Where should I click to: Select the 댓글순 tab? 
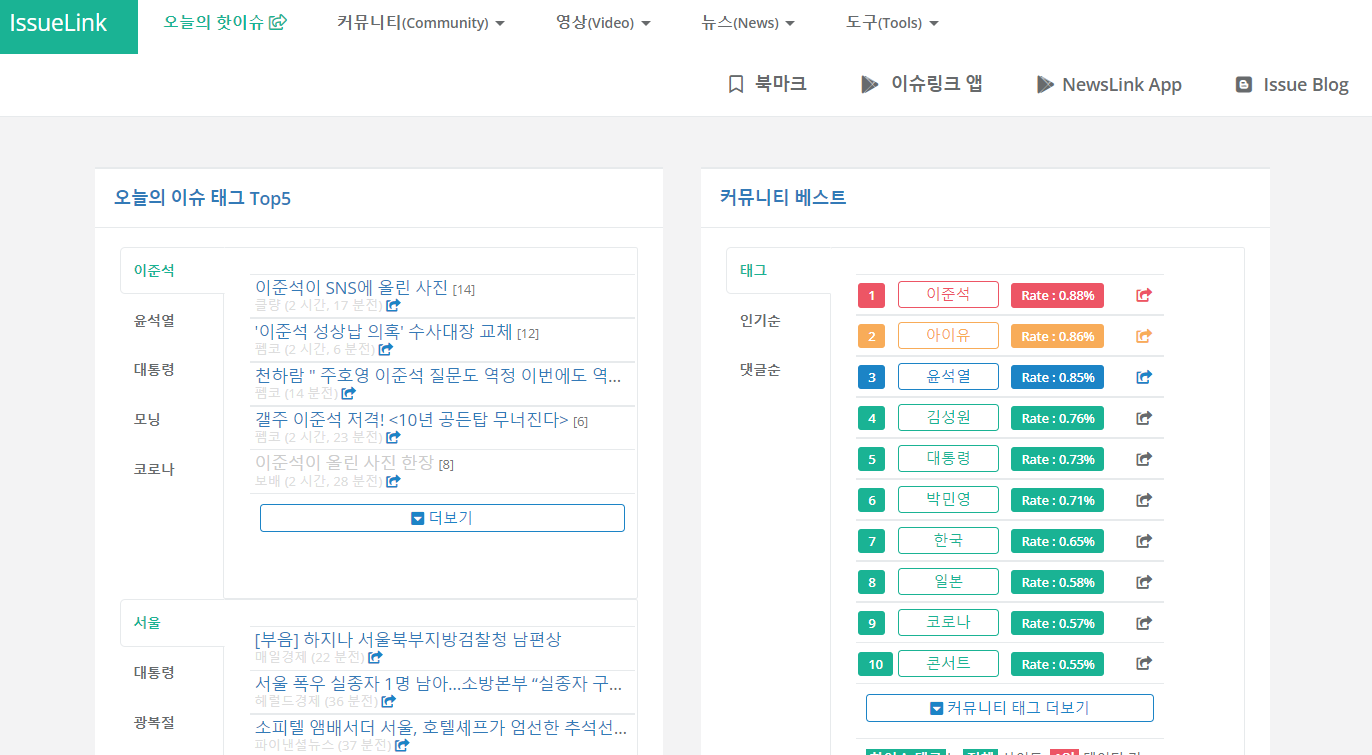tap(760, 369)
